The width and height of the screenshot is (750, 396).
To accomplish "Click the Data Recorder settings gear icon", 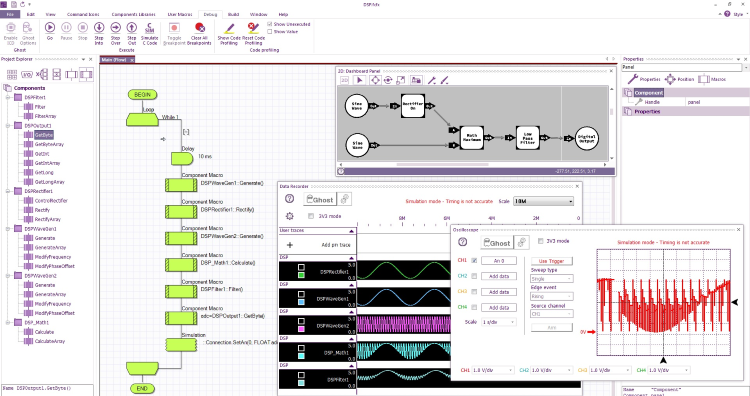I will tap(289, 216).
